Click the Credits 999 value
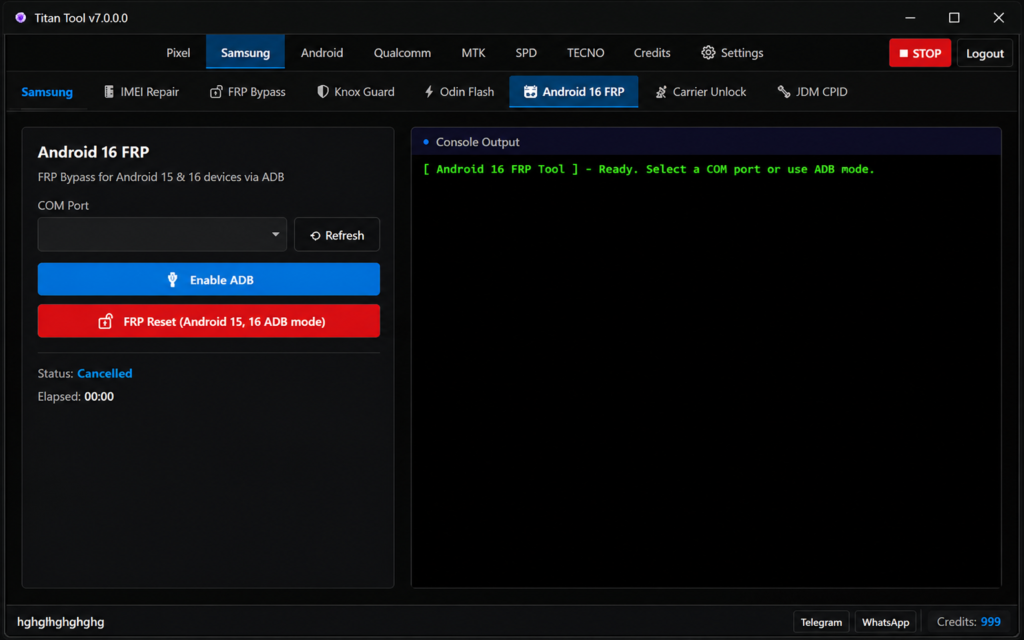The width and height of the screenshot is (1024, 640). 991,622
